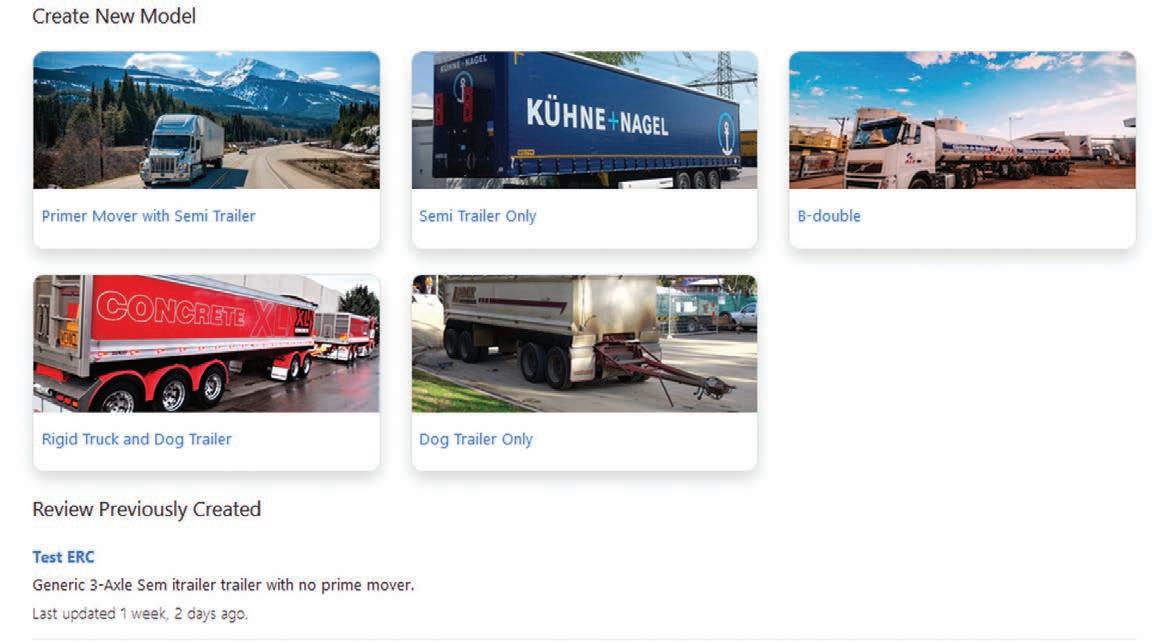This screenshot has width=1165, height=642.
Task: Click the mountain highway truck thumbnail
Action: pyautogui.click(x=207, y=120)
